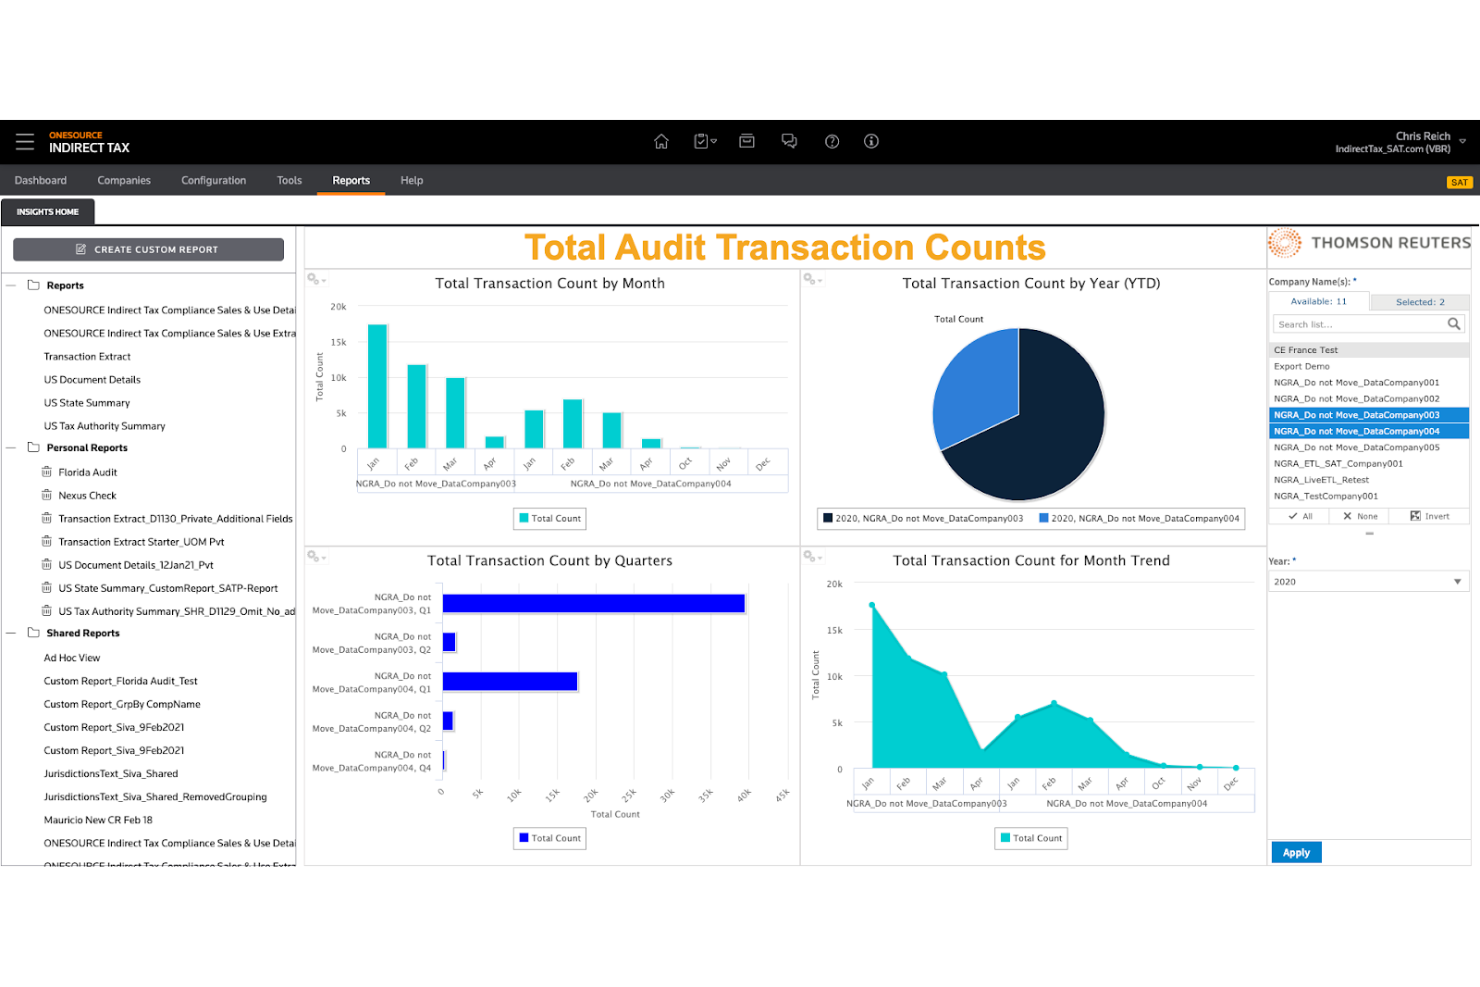Deselect companies using the None option

[1359, 515]
